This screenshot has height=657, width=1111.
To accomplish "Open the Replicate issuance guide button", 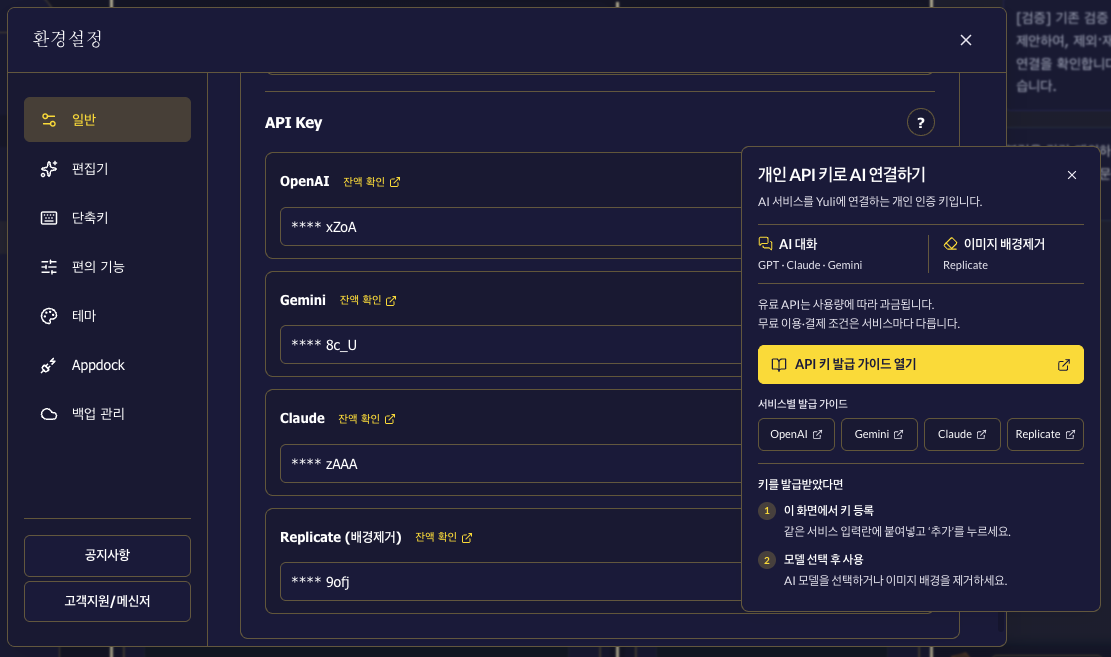I will coord(1045,434).
